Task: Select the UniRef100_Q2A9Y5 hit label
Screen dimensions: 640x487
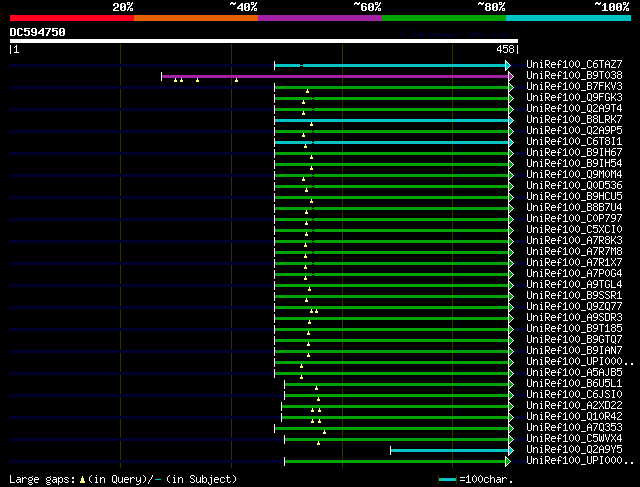Action: click(574, 449)
